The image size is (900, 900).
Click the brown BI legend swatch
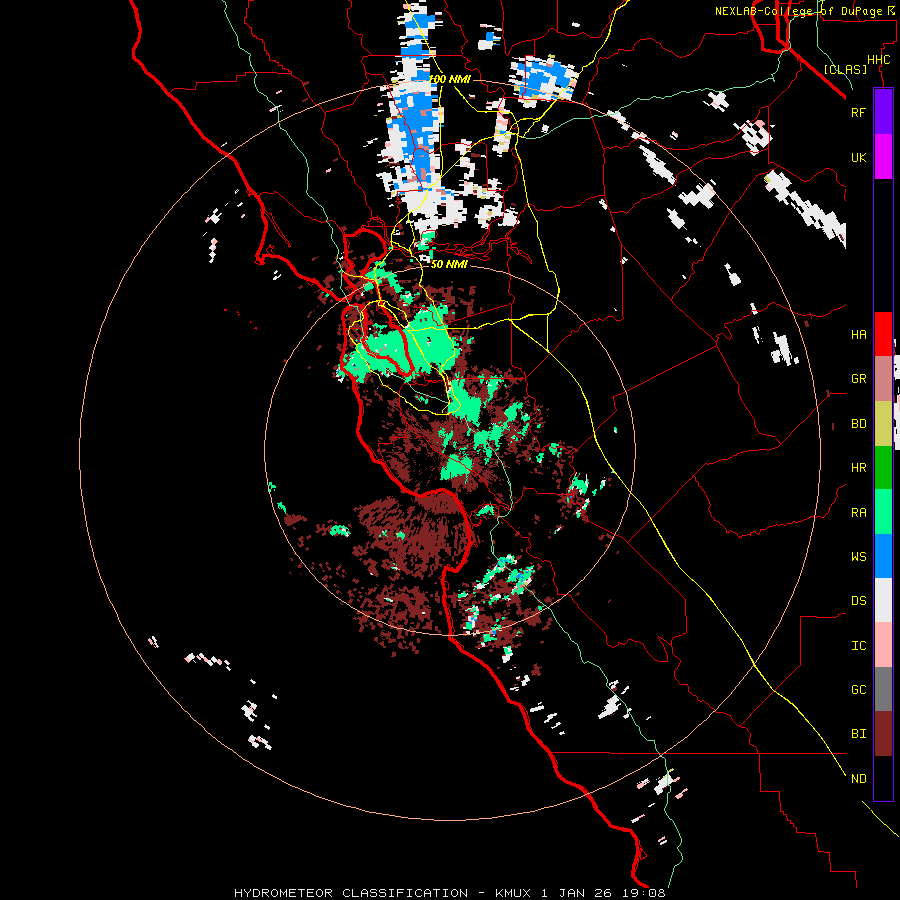click(x=883, y=734)
